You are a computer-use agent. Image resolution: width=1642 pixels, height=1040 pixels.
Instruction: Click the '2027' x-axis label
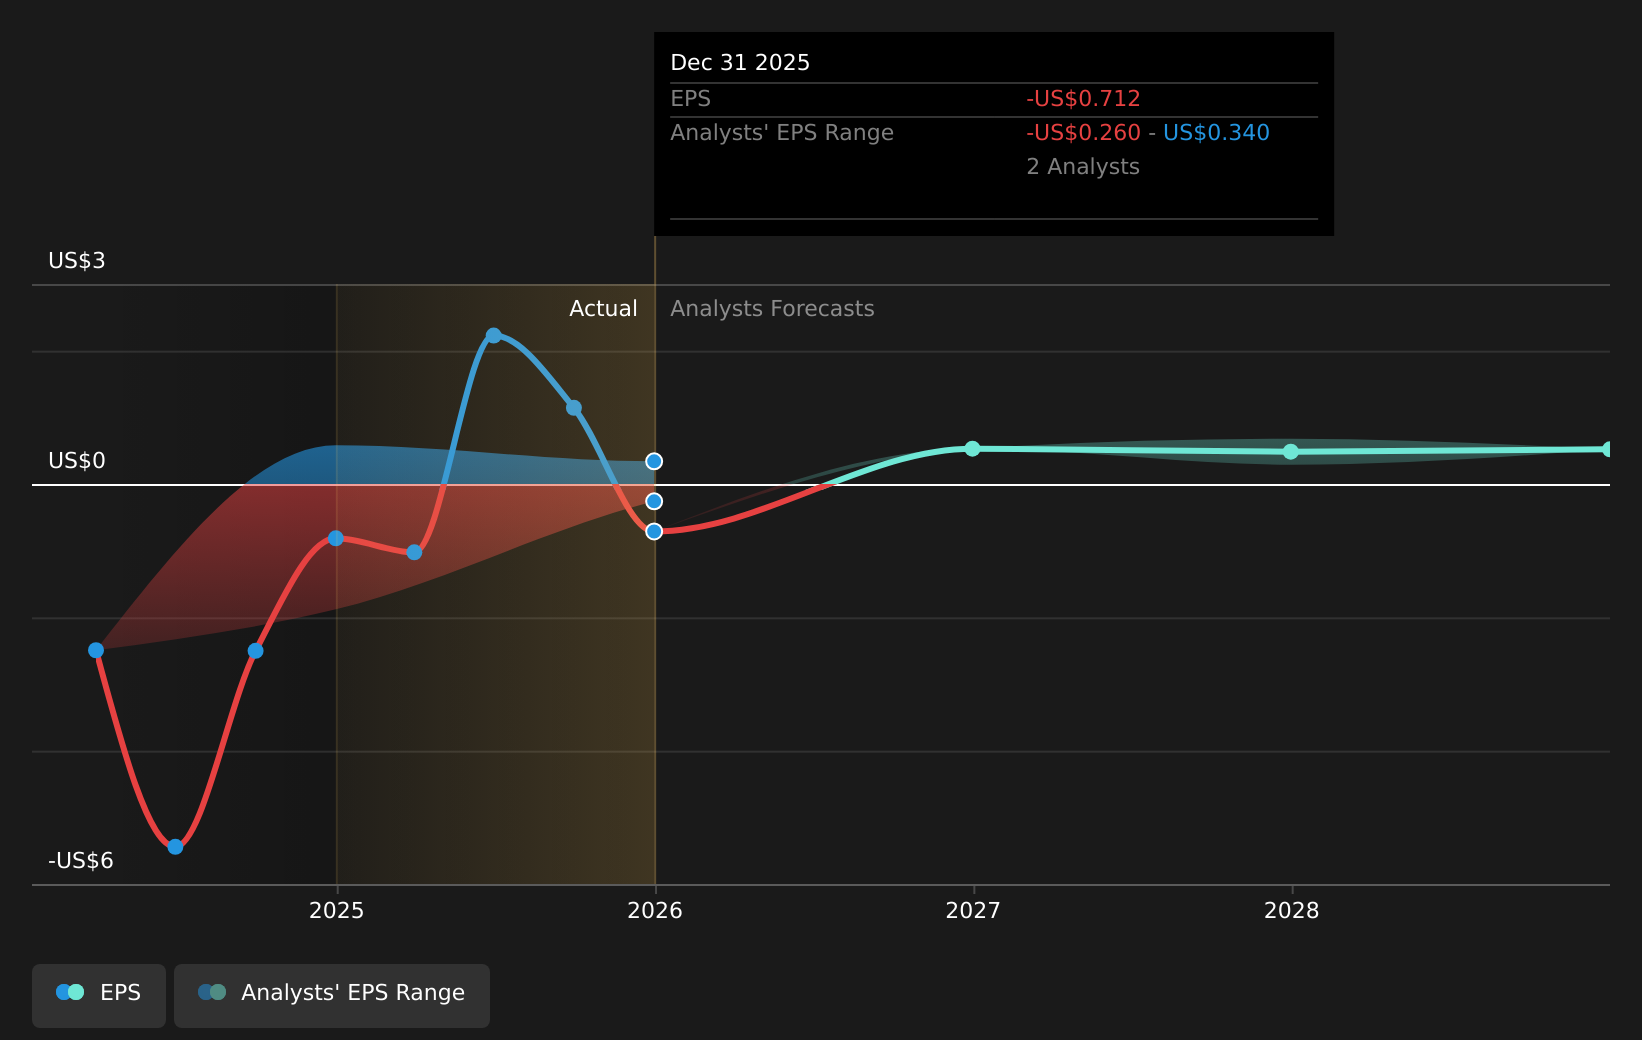[973, 910]
